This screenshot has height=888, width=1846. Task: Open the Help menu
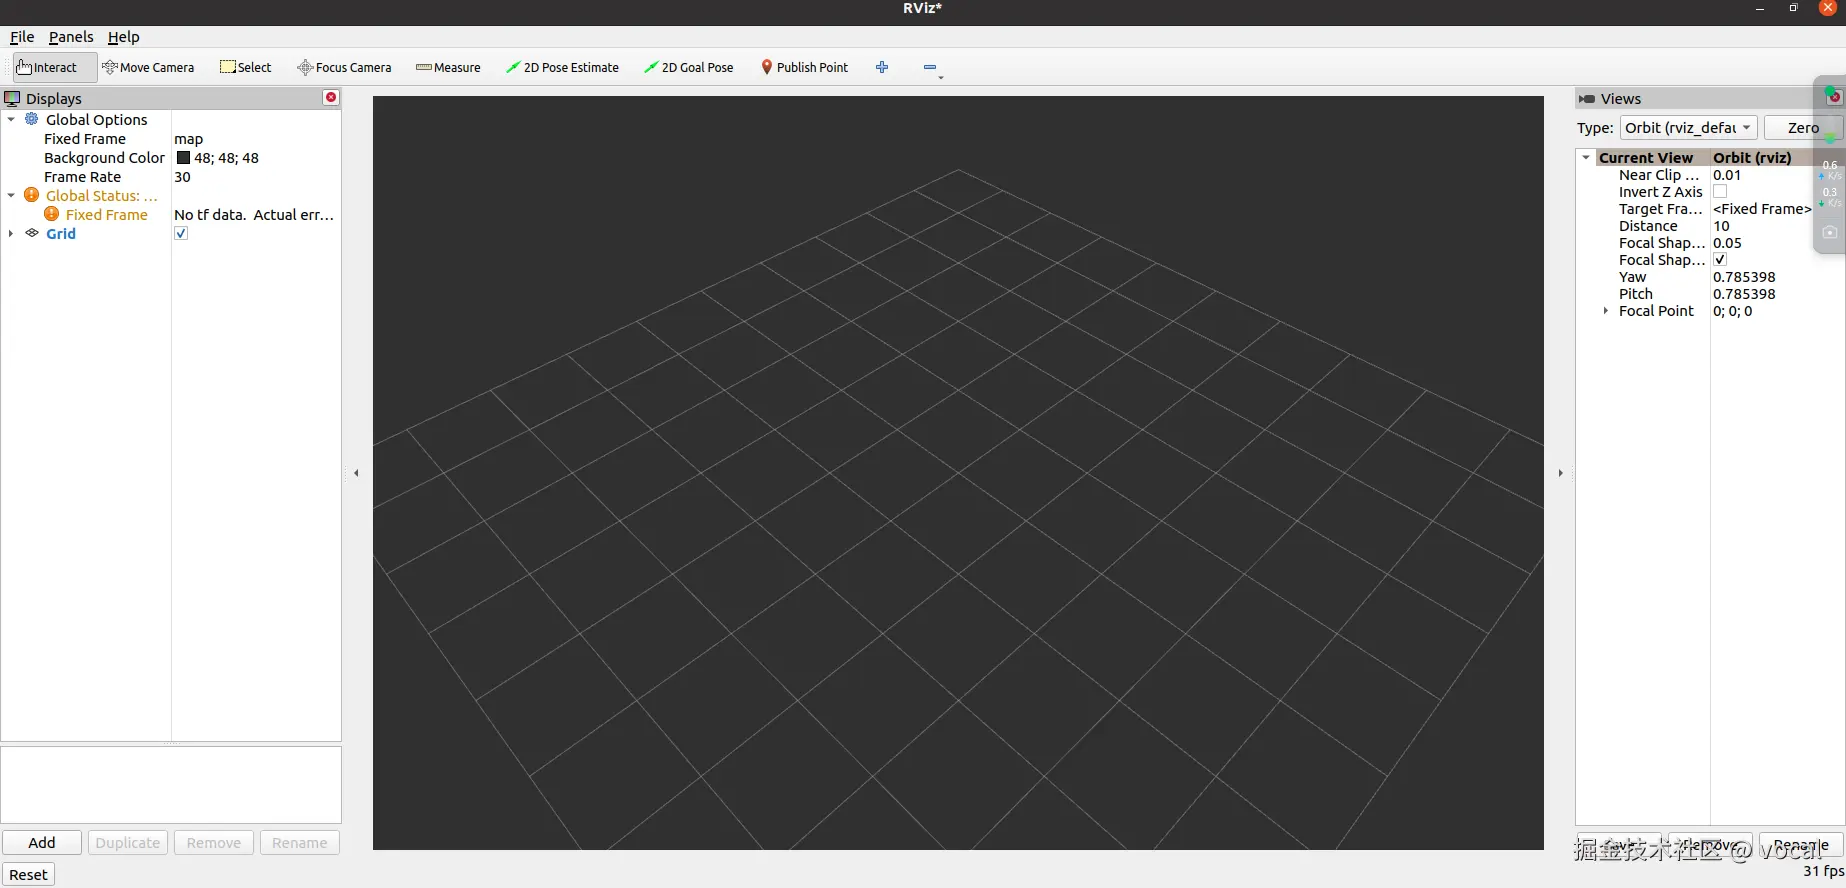coord(124,37)
